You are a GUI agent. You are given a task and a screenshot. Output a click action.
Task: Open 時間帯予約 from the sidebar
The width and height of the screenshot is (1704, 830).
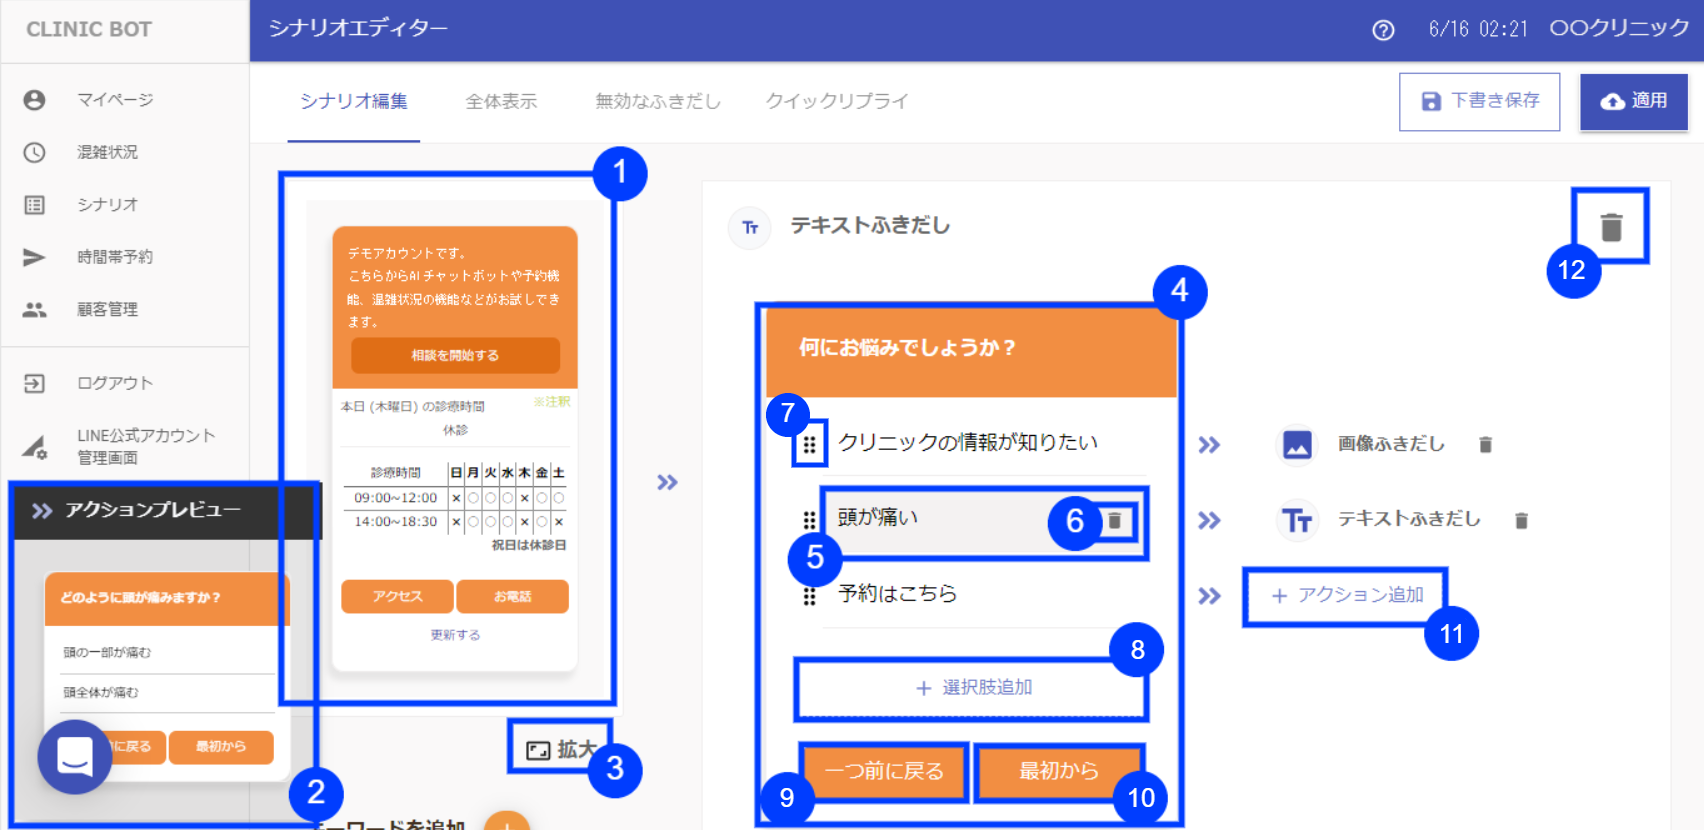pos(115,257)
